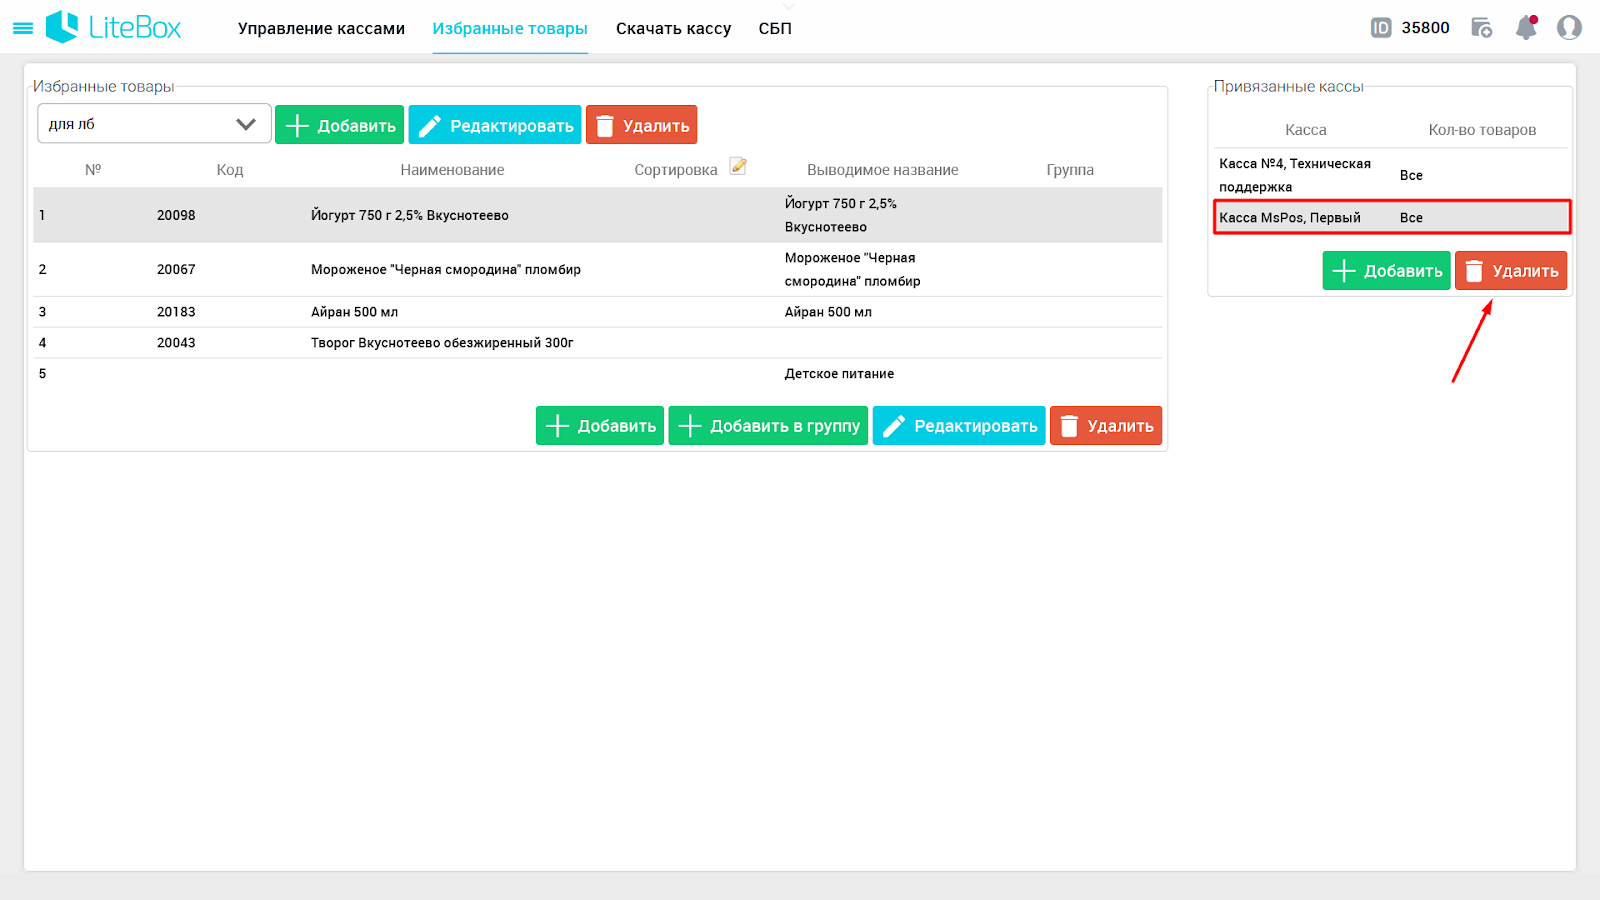Click Добавить button below products table
1600x900 pixels.
[600, 426]
